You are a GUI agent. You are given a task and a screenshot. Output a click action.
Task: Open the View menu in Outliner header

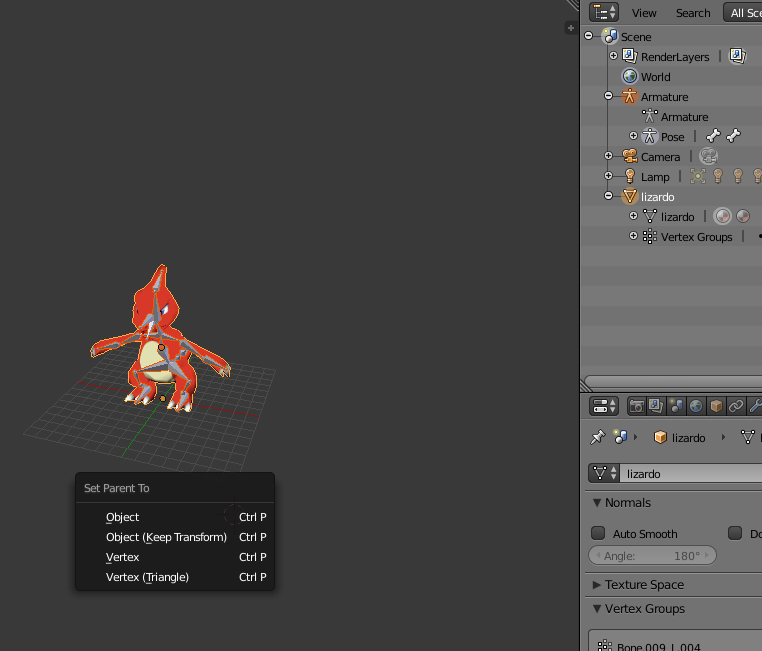pos(644,13)
